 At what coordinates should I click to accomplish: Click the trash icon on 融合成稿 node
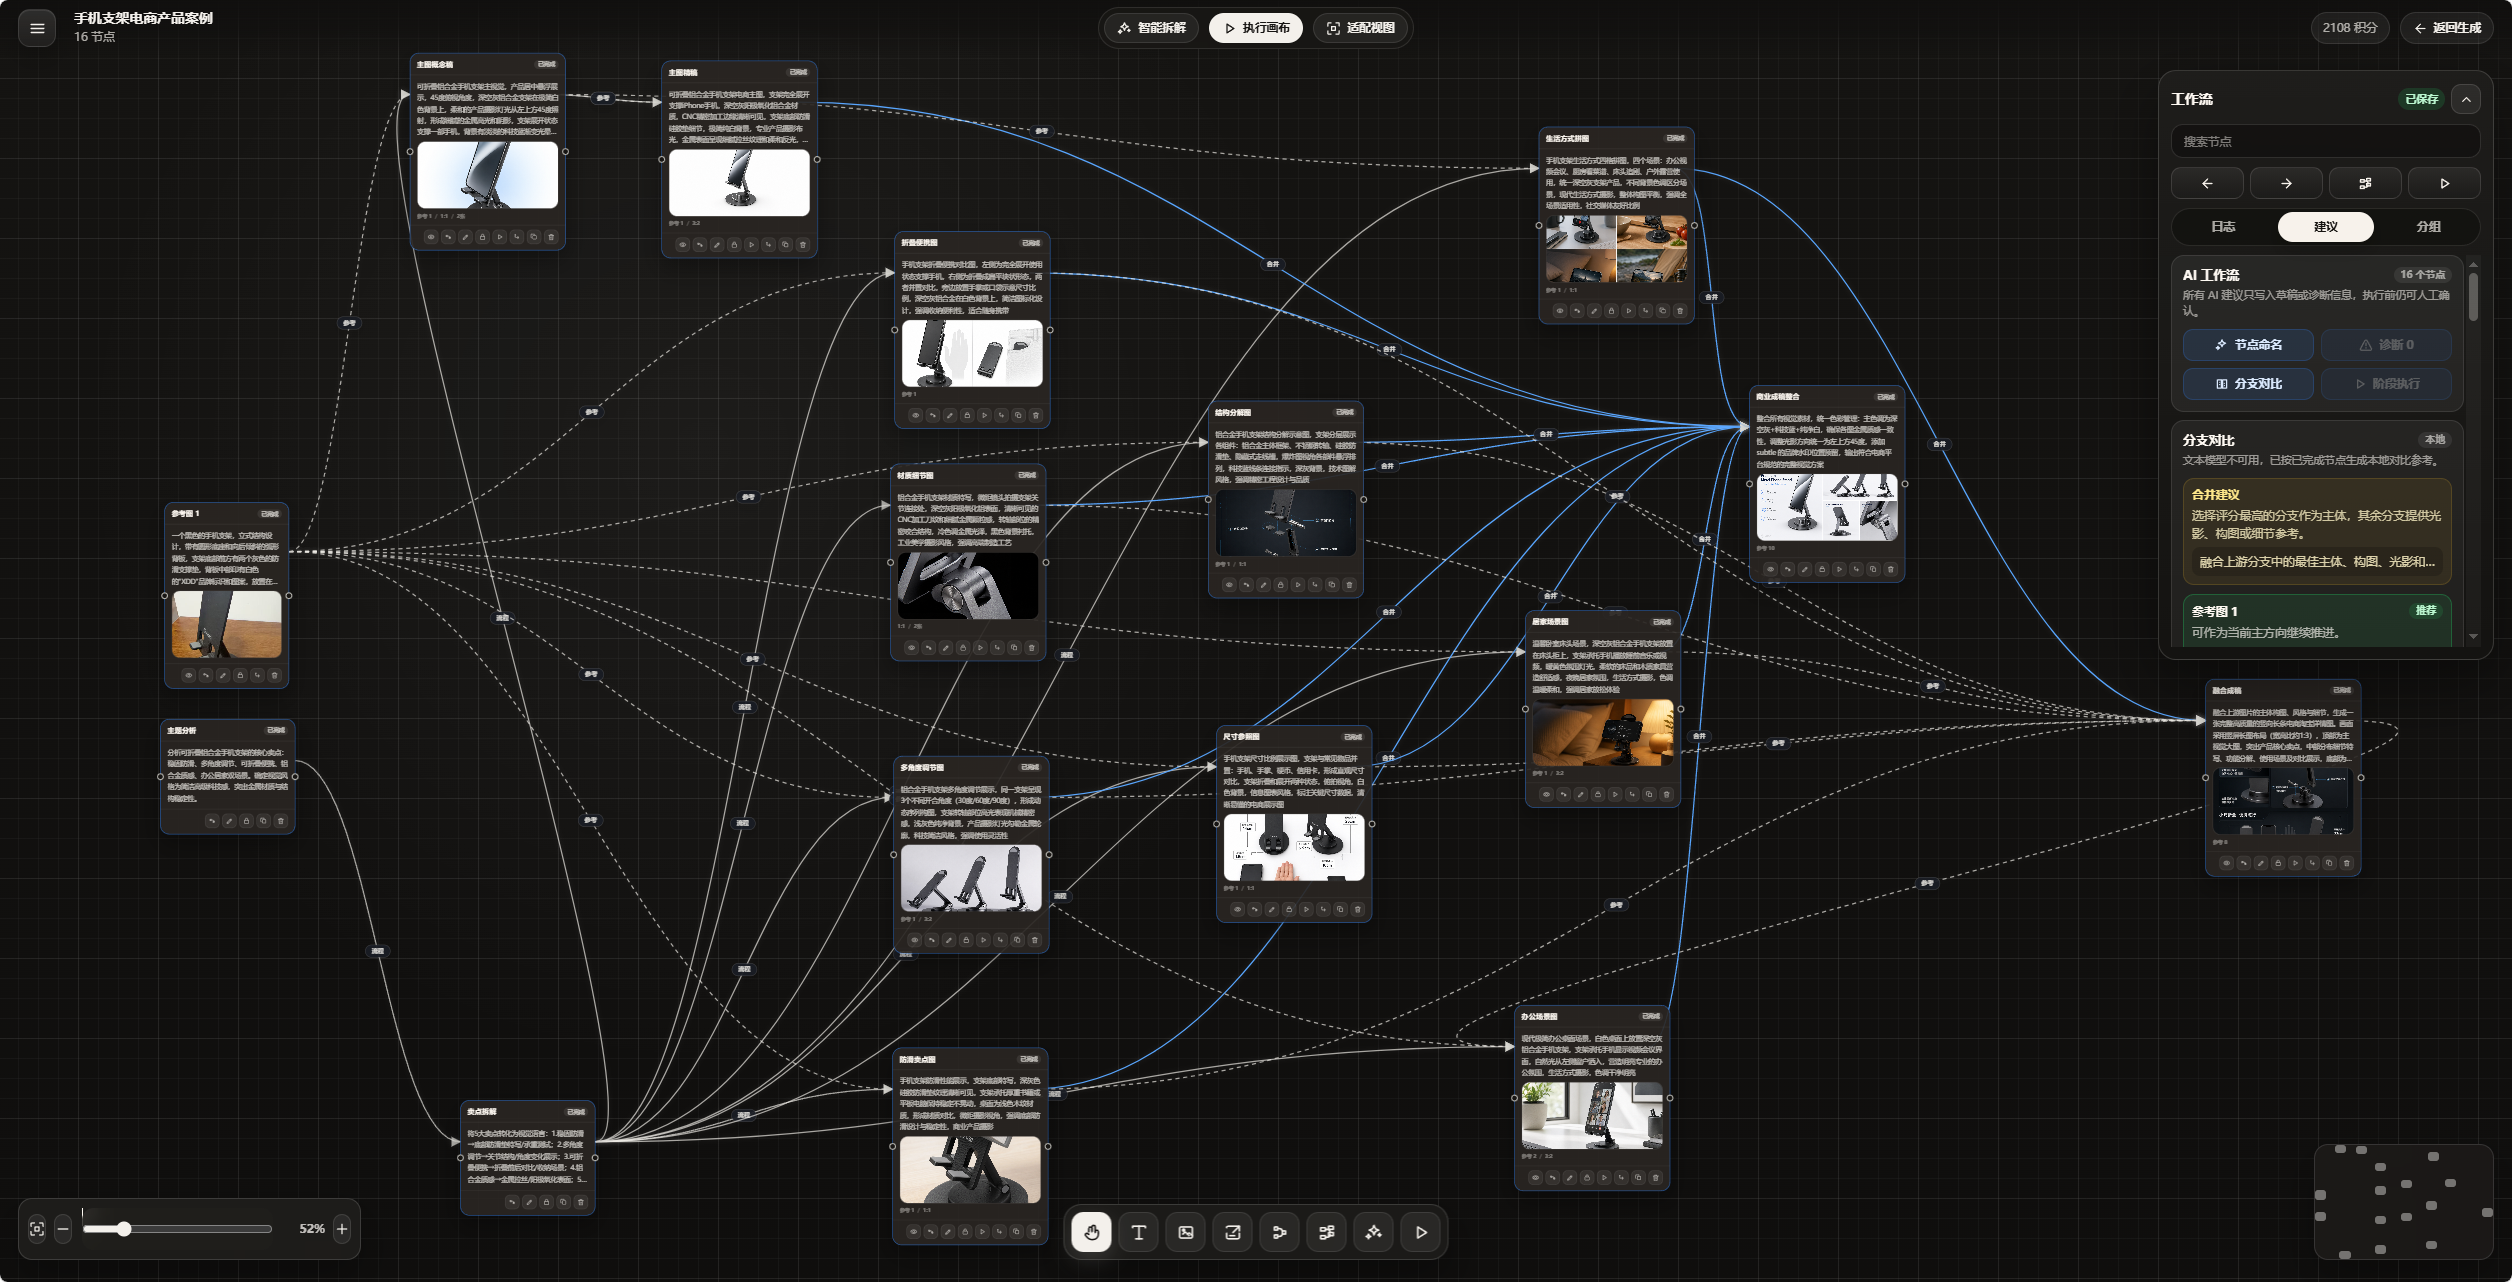[2346, 863]
